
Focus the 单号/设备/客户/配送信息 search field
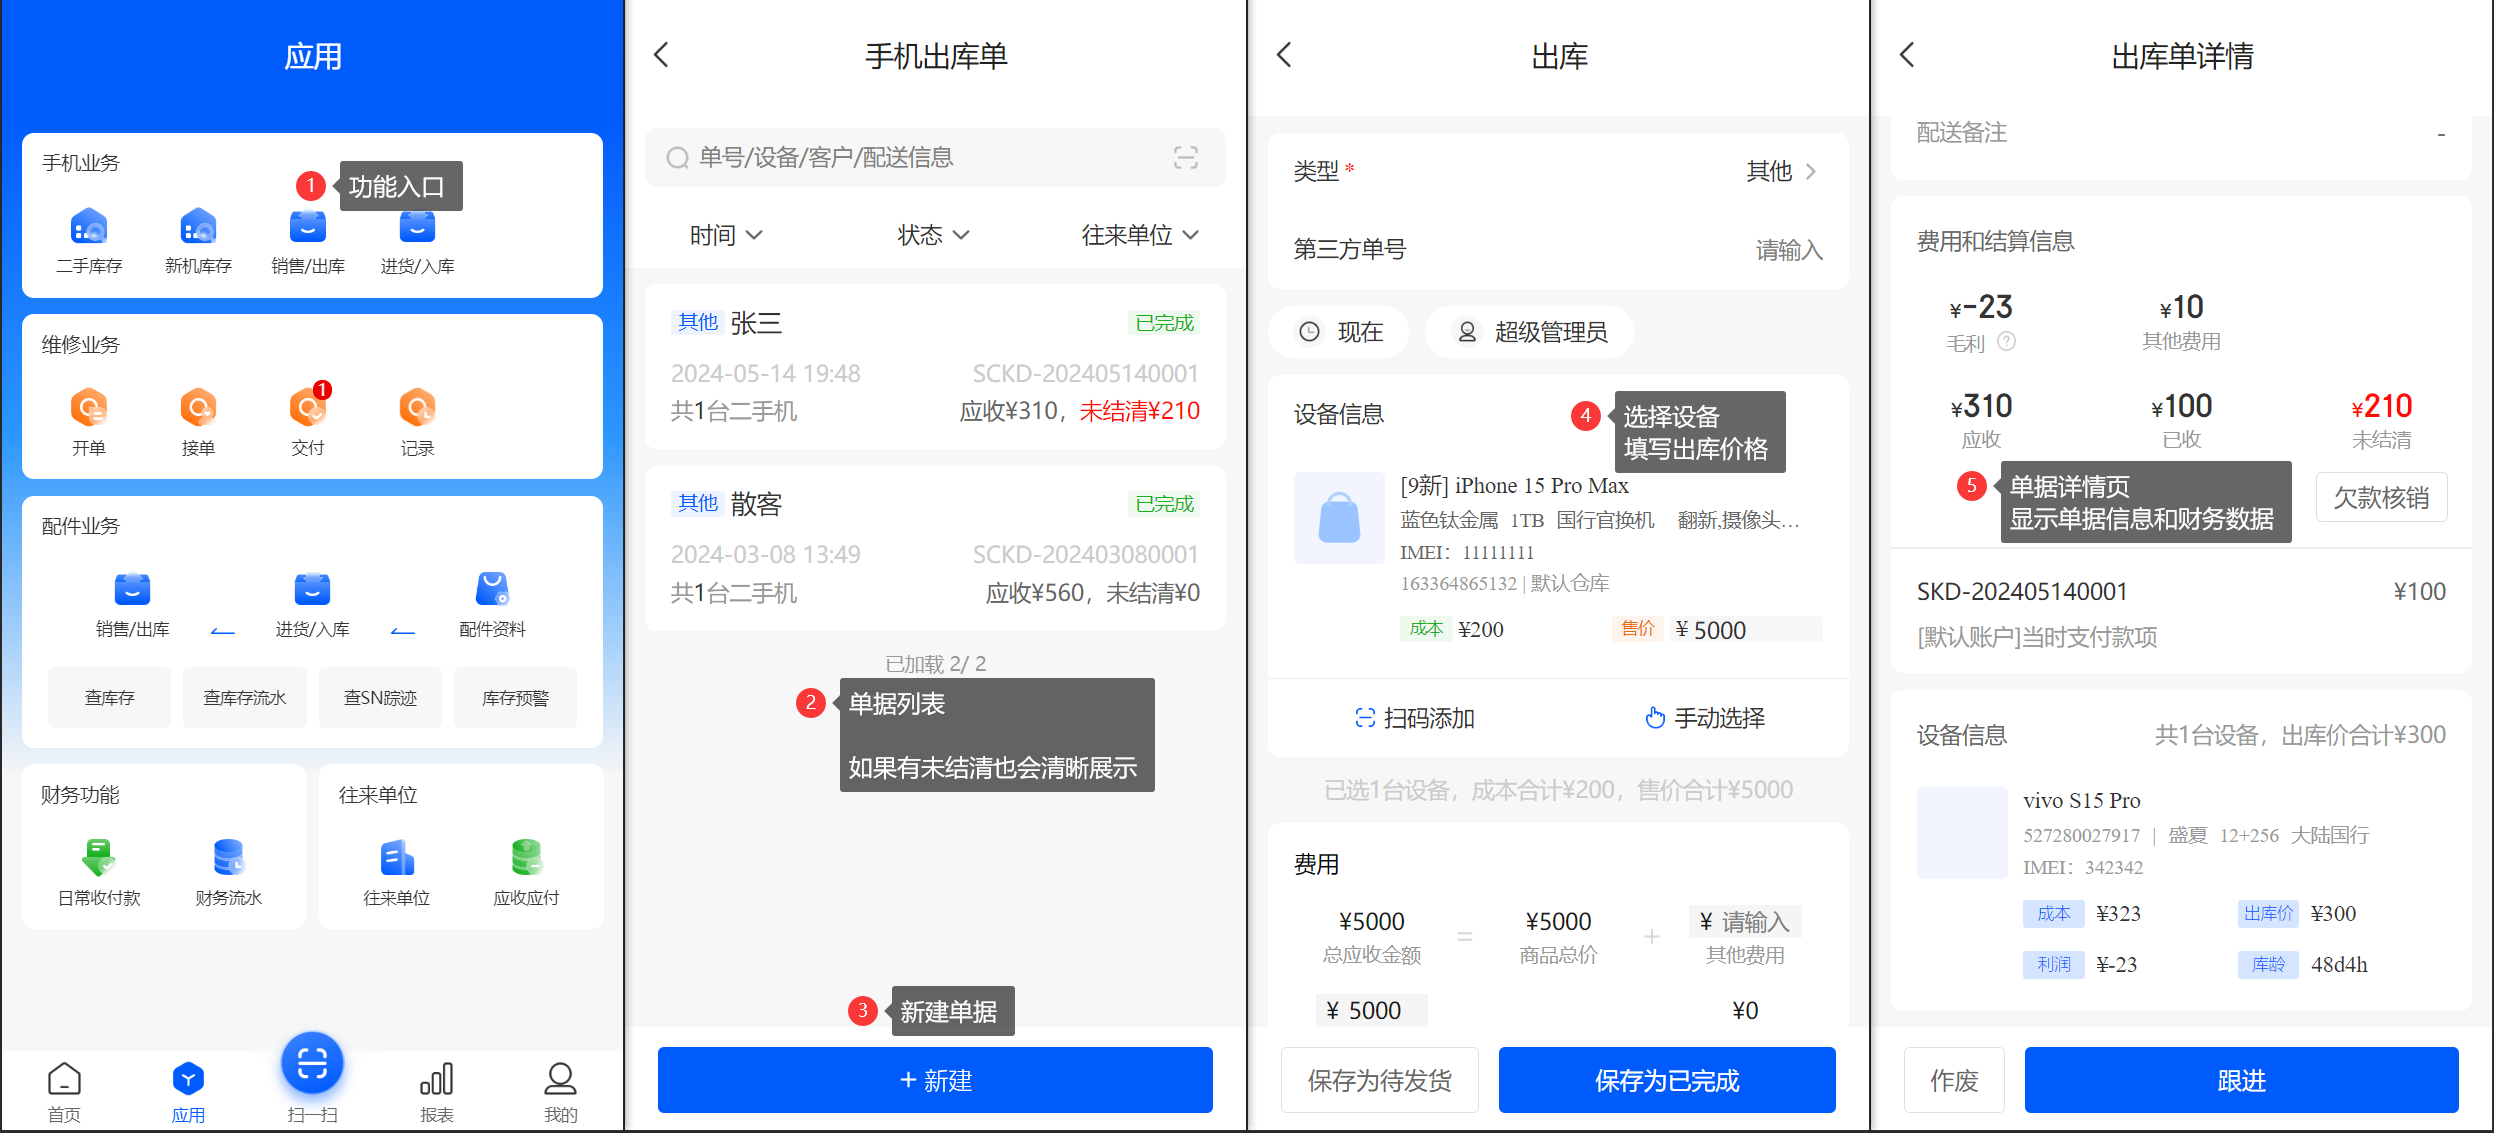pyautogui.click(x=935, y=158)
